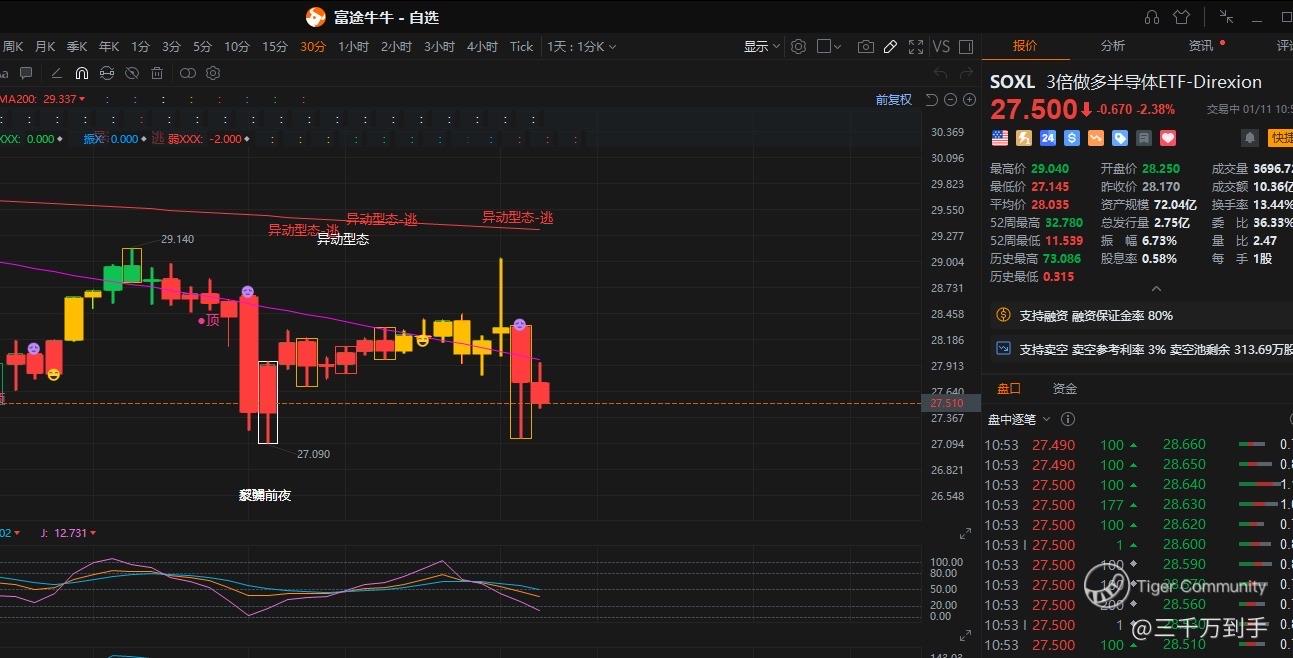Toggle the overlay circles drawing mode
This screenshot has width=1293, height=658.
[187, 73]
